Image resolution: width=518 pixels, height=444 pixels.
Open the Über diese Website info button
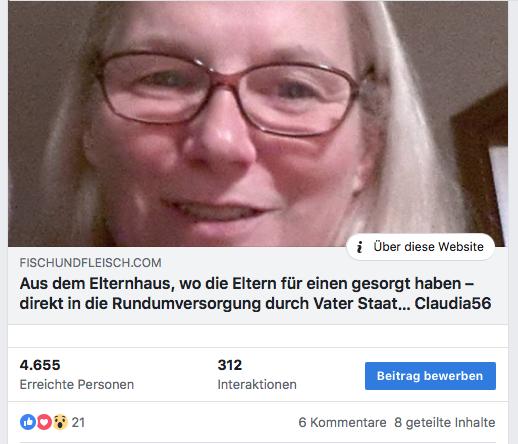click(x=421, y=247)
